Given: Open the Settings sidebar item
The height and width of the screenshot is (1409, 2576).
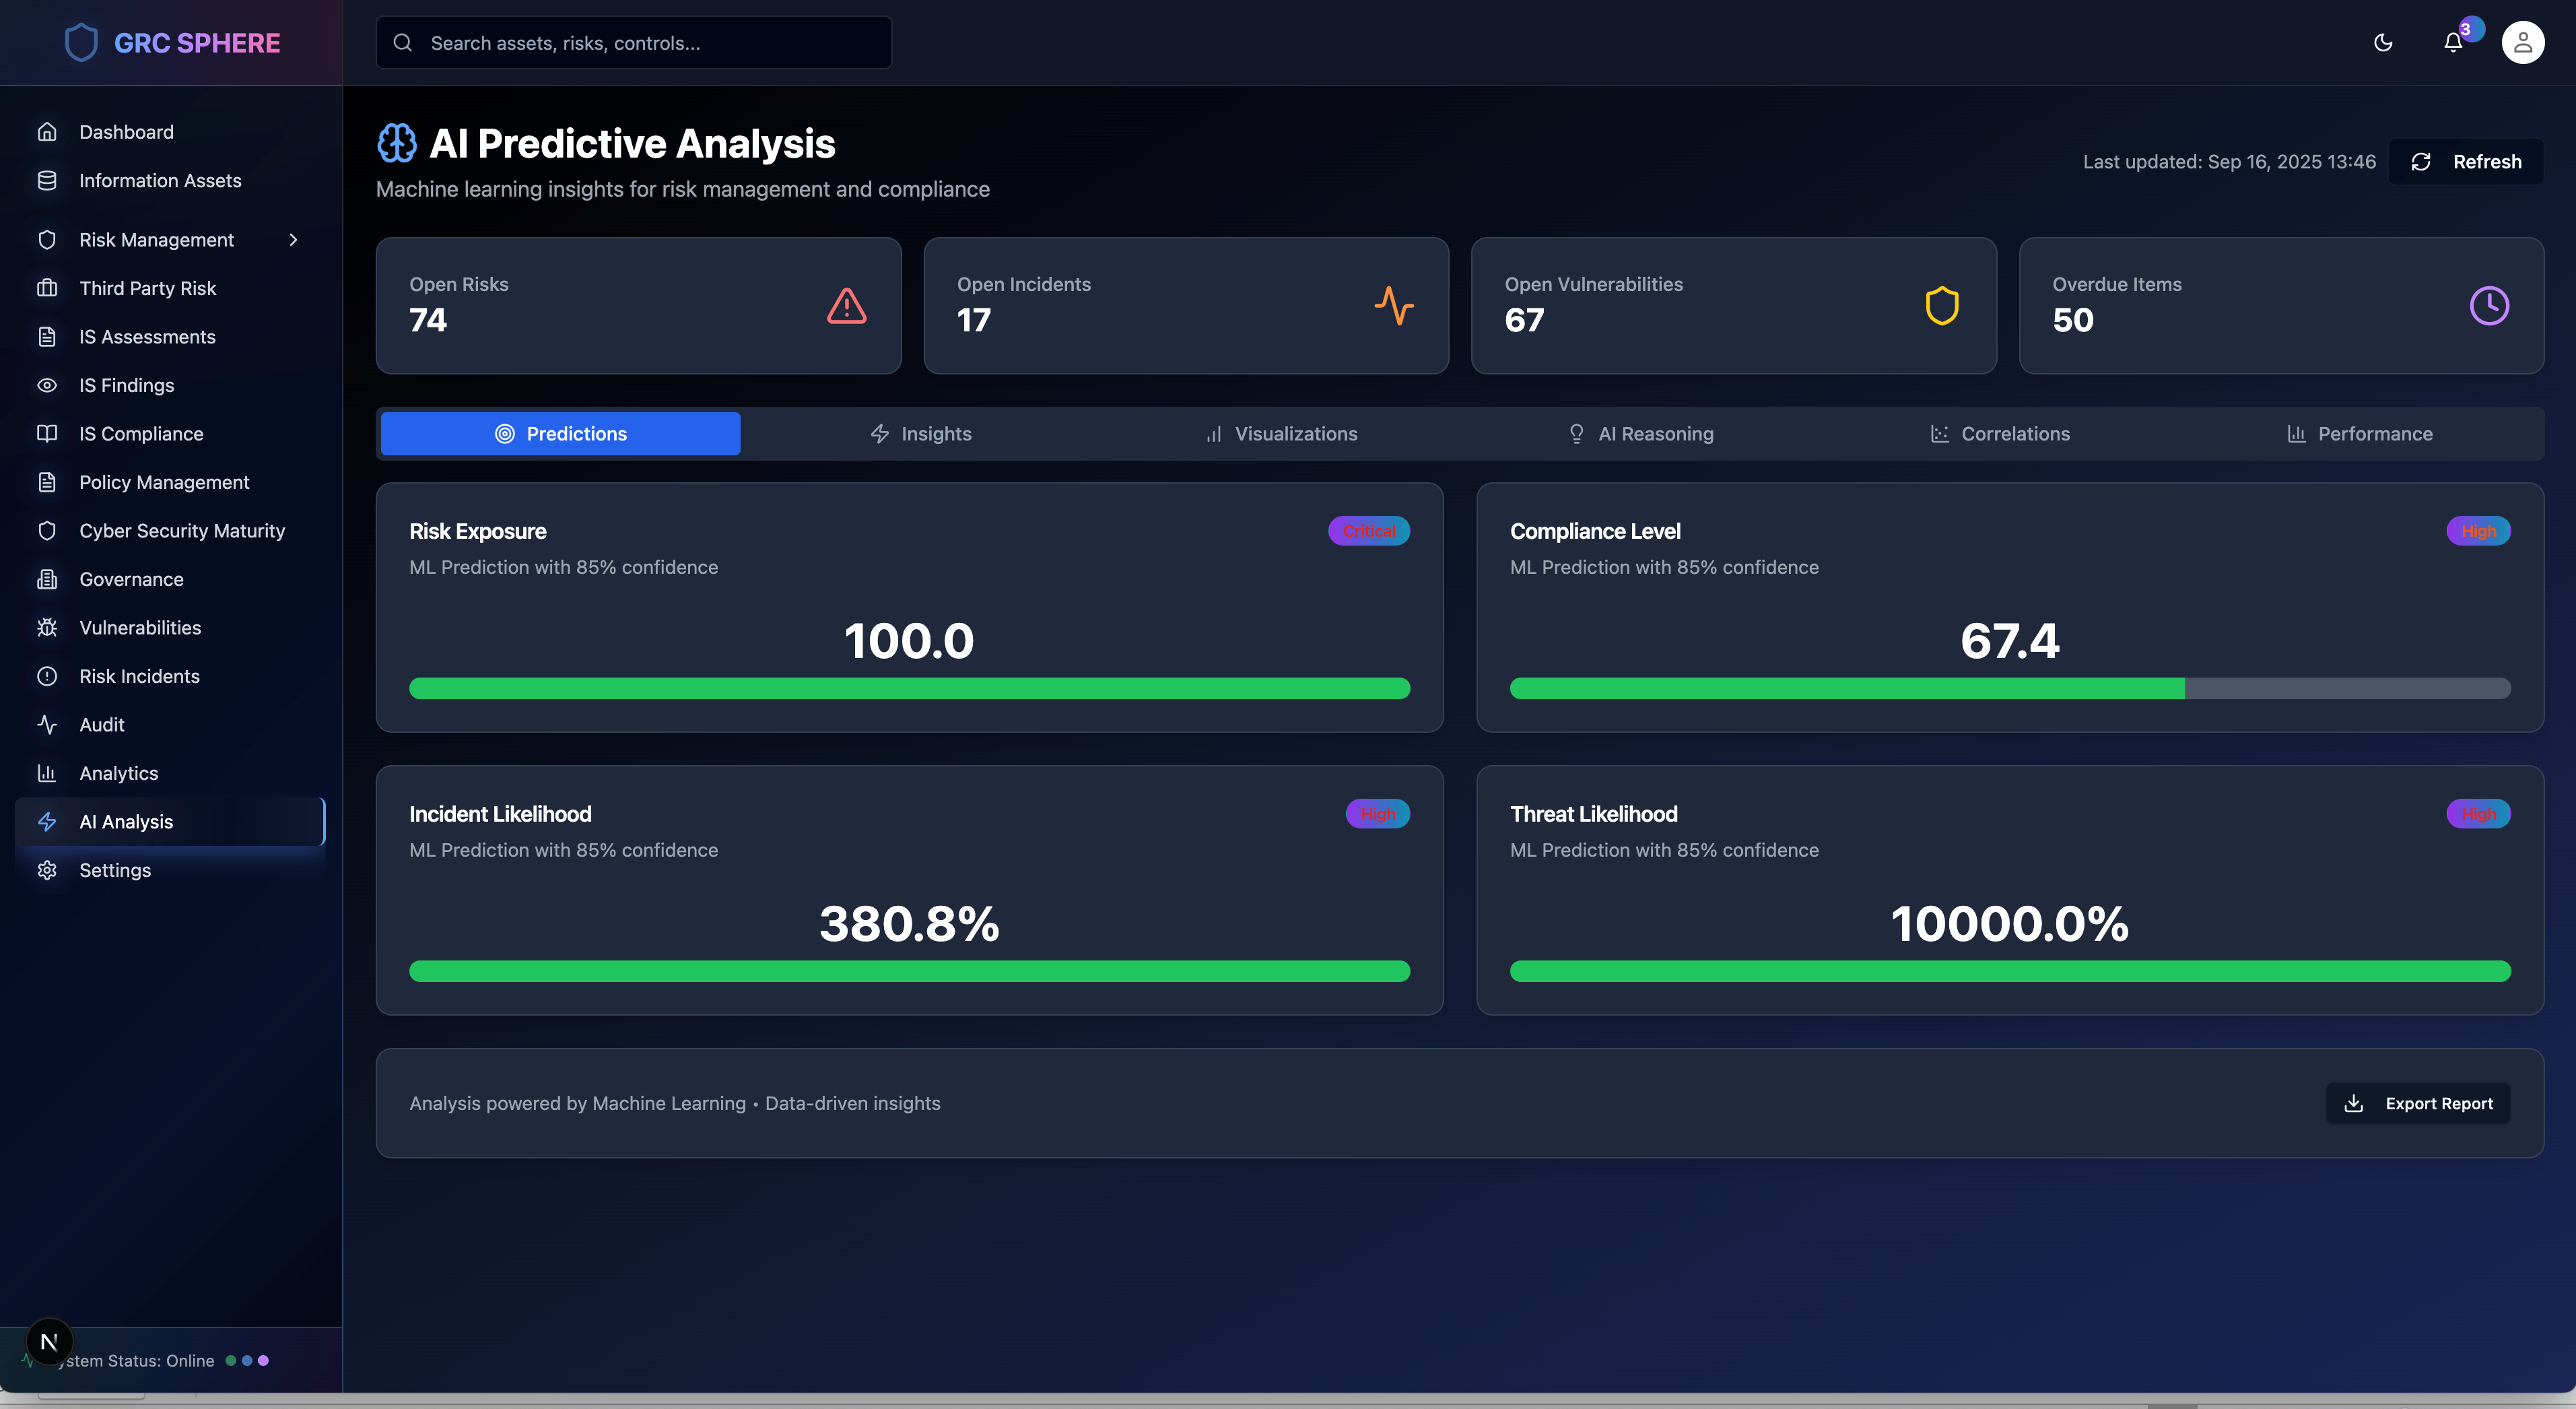Looking at the screenshot, I should [x=115, y=870].
